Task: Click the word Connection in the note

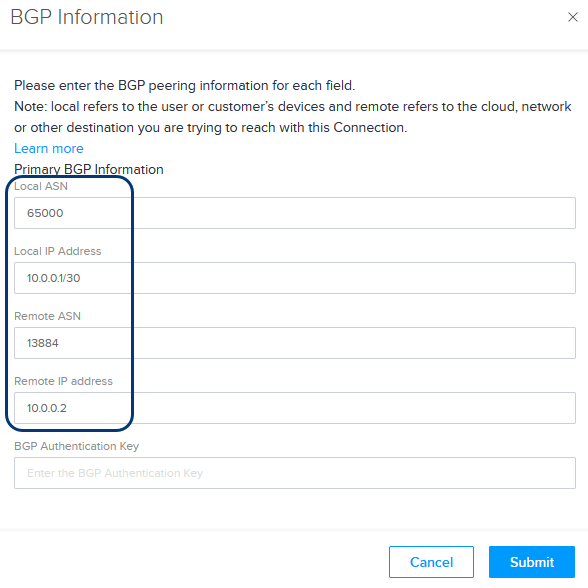Action: pyautogui.click(x=370, y=128)
